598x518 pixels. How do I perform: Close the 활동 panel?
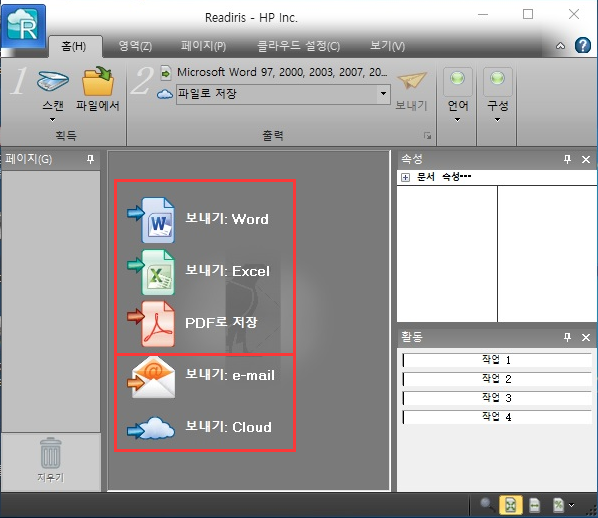pos(586,337)
